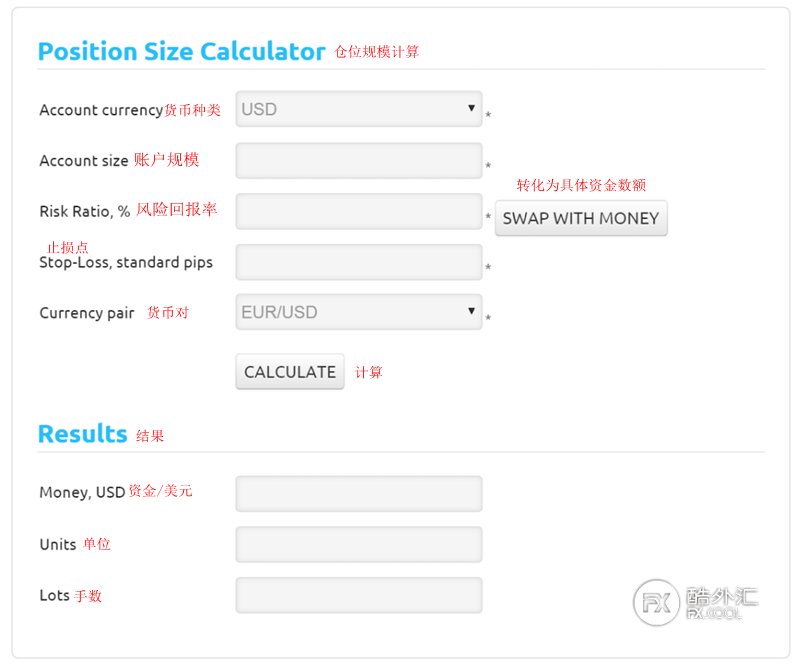Select the Stop-Loss standard pips input box
Image resolution: width=800 pixels, height=668 pixels.
click(x=358, y=262)
